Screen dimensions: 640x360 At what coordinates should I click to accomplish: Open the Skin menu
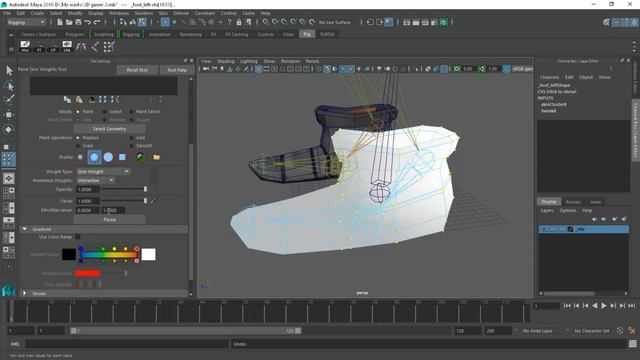pos(163,13)
